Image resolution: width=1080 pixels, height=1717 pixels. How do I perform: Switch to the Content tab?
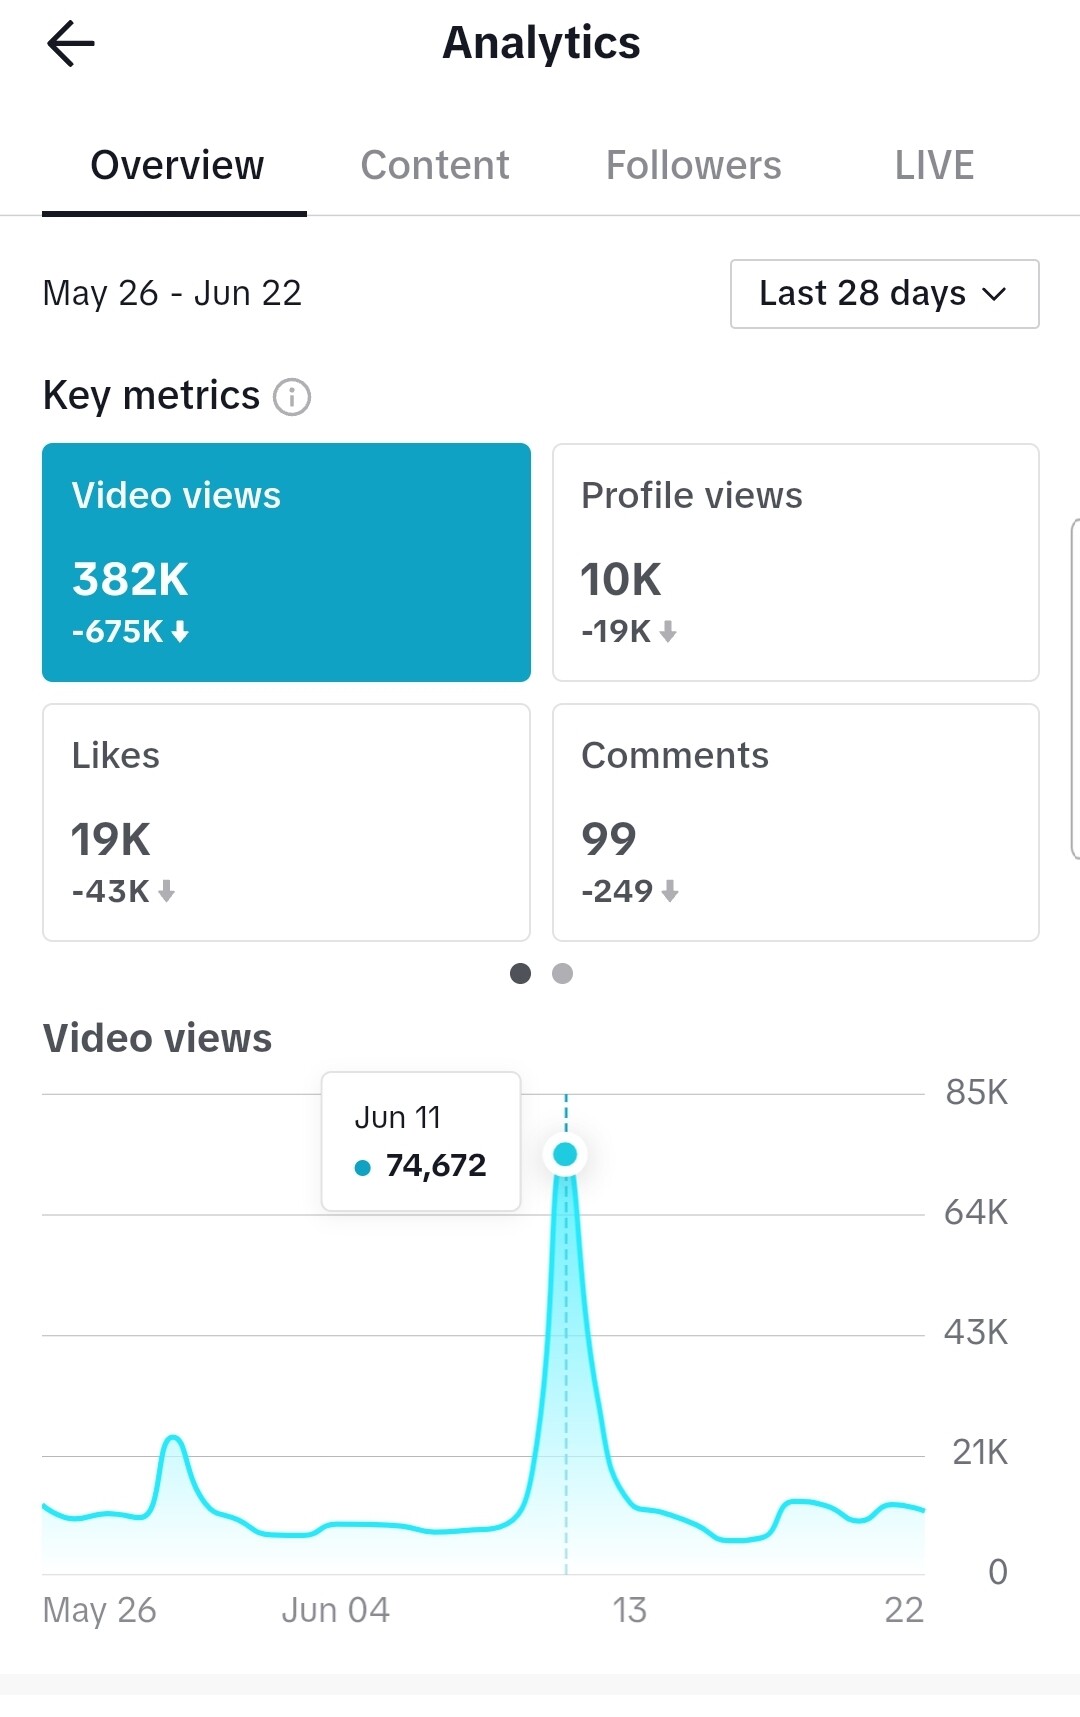click(435, 166)
